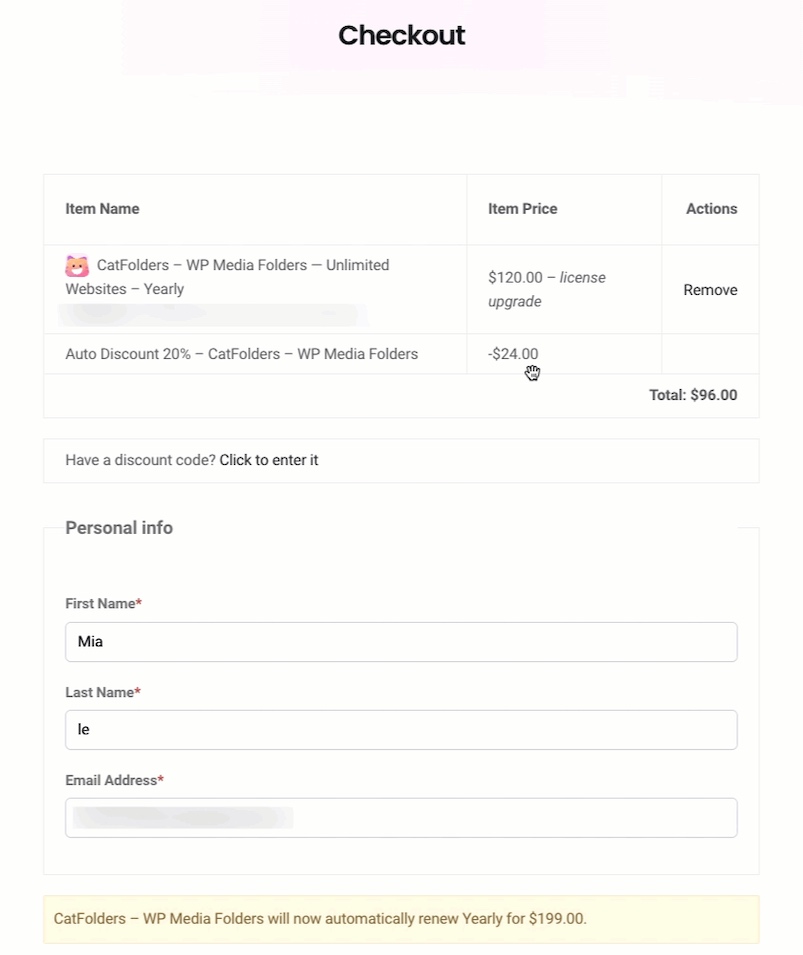
Task: Click the Personal info section heading
Action: (x=119, y=527)
